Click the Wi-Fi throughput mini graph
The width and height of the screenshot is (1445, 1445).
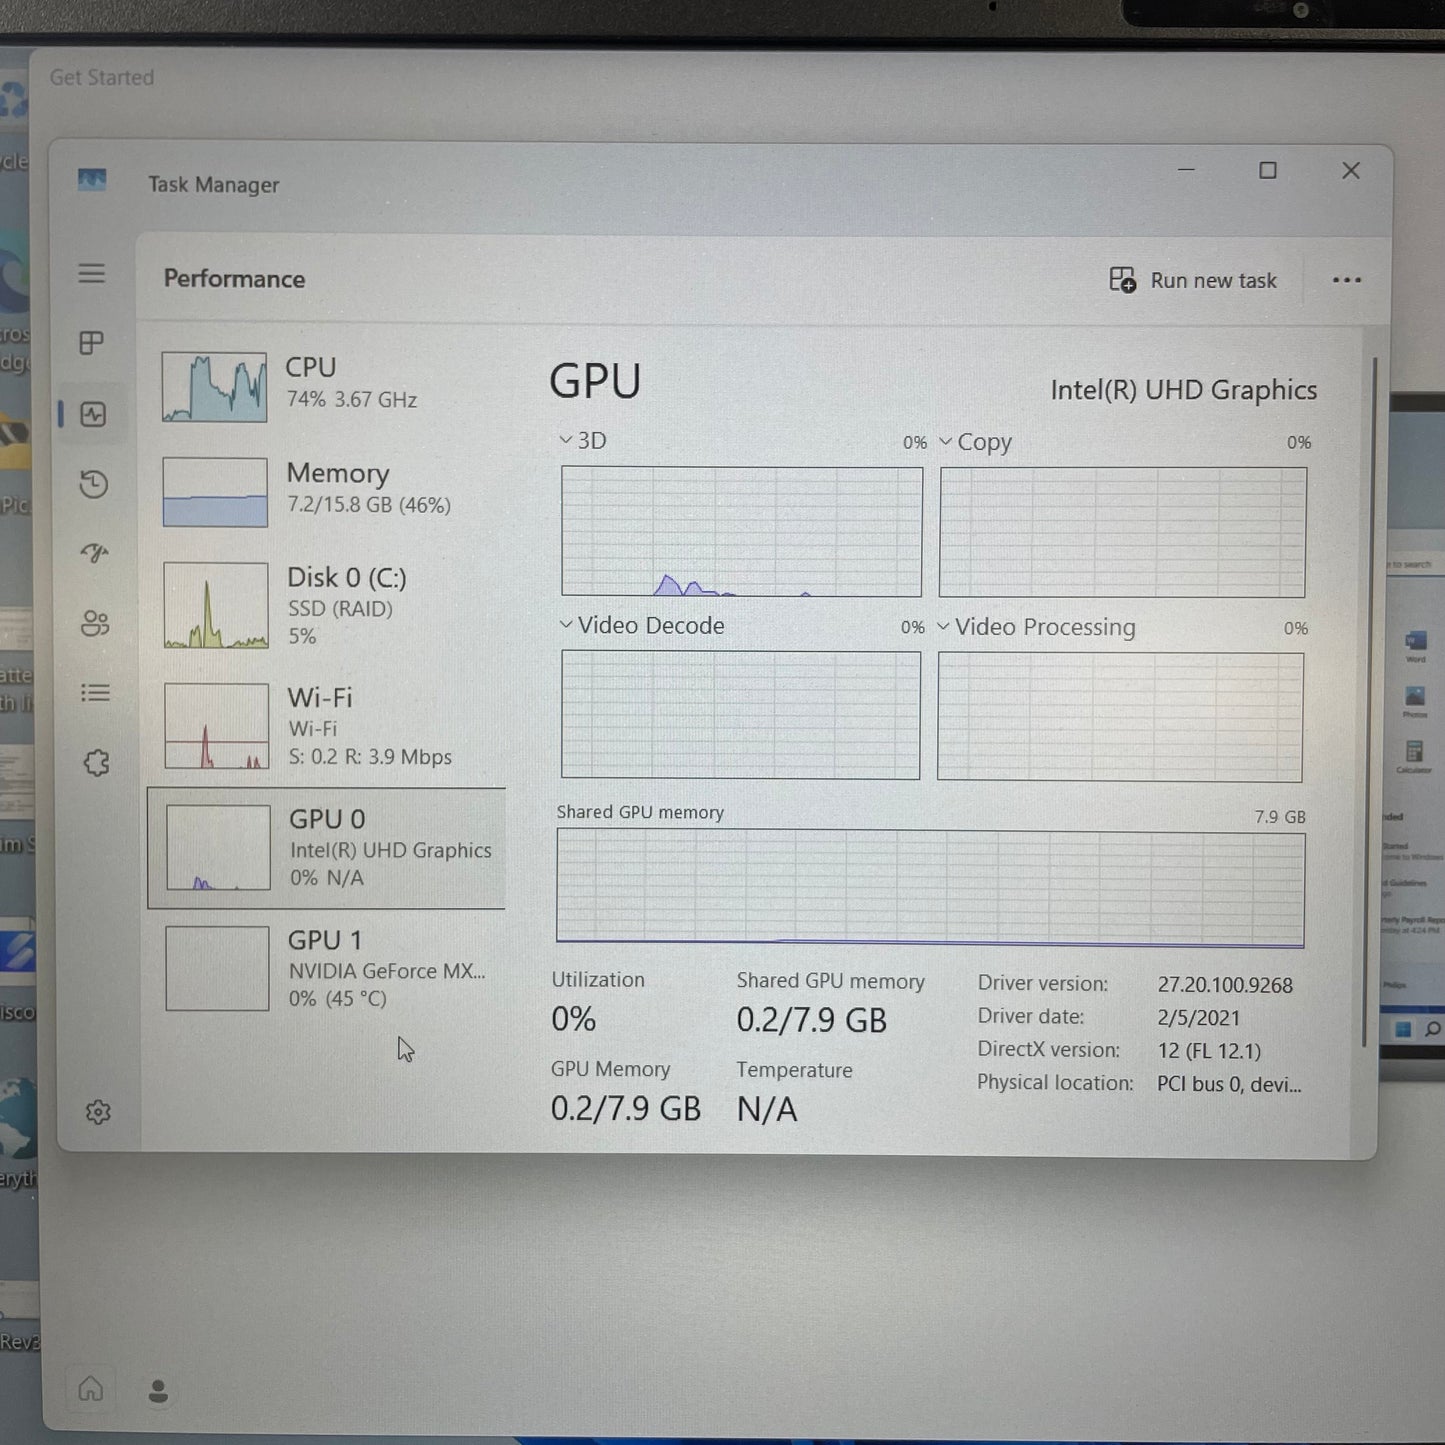pyautogui.click(x=217, y=726)
